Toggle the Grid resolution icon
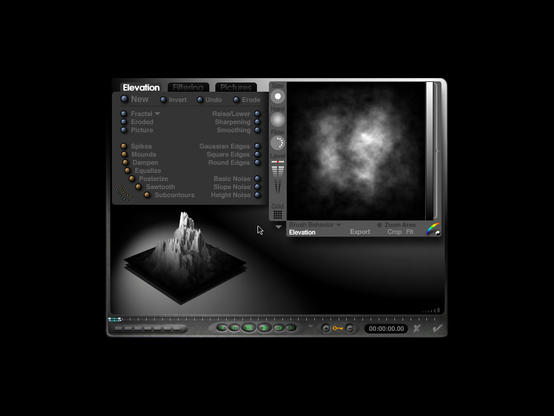Viewport: 554px width, 416px height. click(x=278, y=215)
